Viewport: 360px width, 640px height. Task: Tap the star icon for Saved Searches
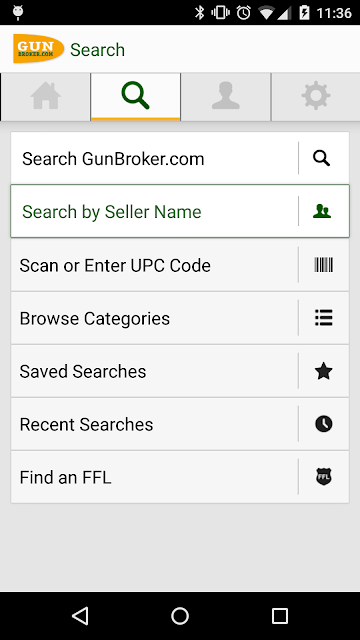324,371
